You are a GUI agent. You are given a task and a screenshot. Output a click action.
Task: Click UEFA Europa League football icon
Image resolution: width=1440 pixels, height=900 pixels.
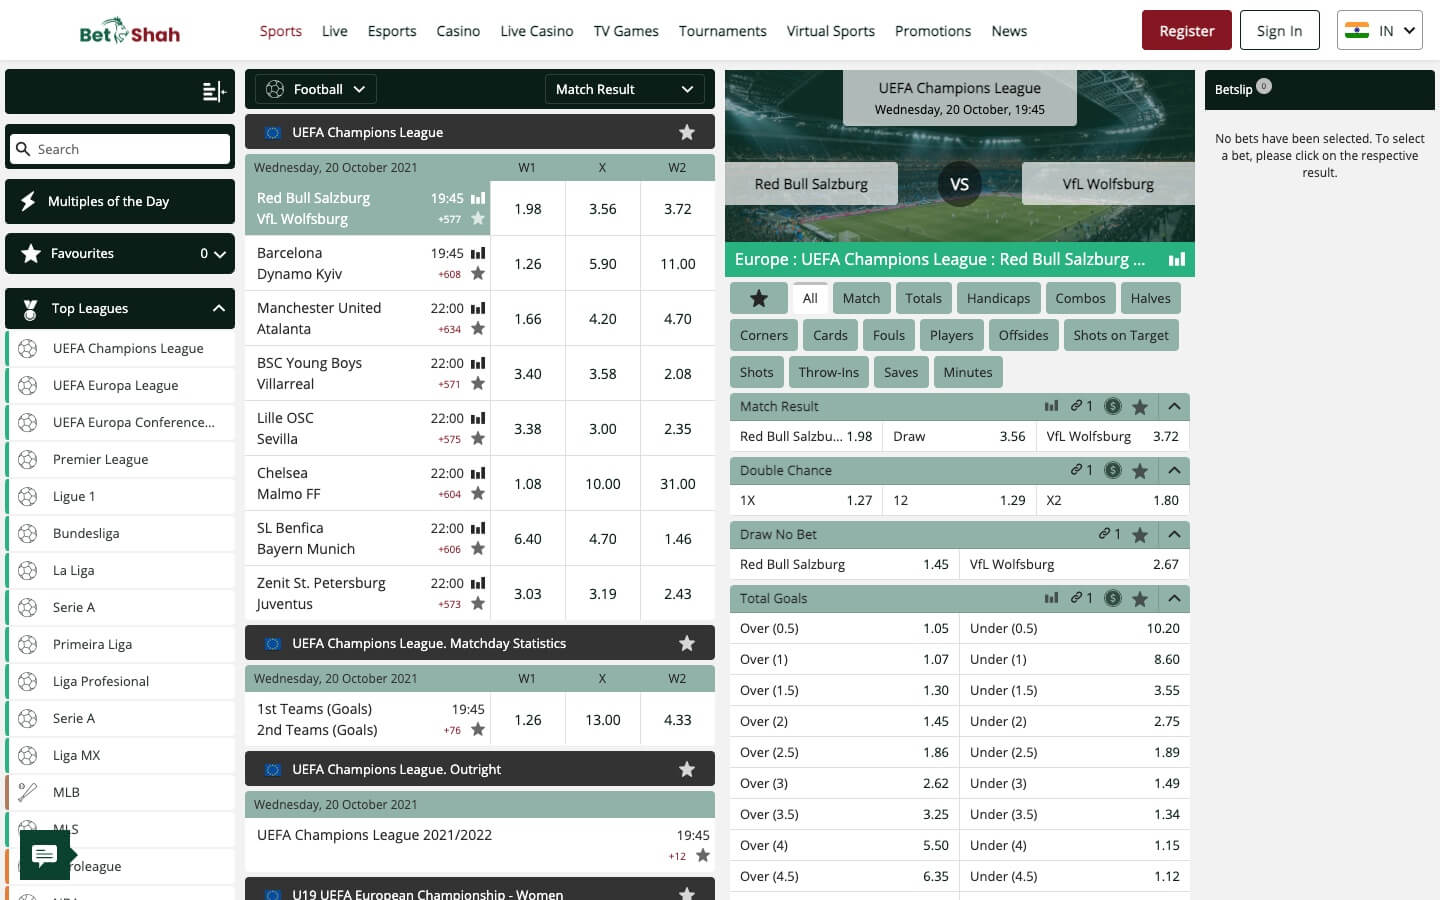coord(28,385)
